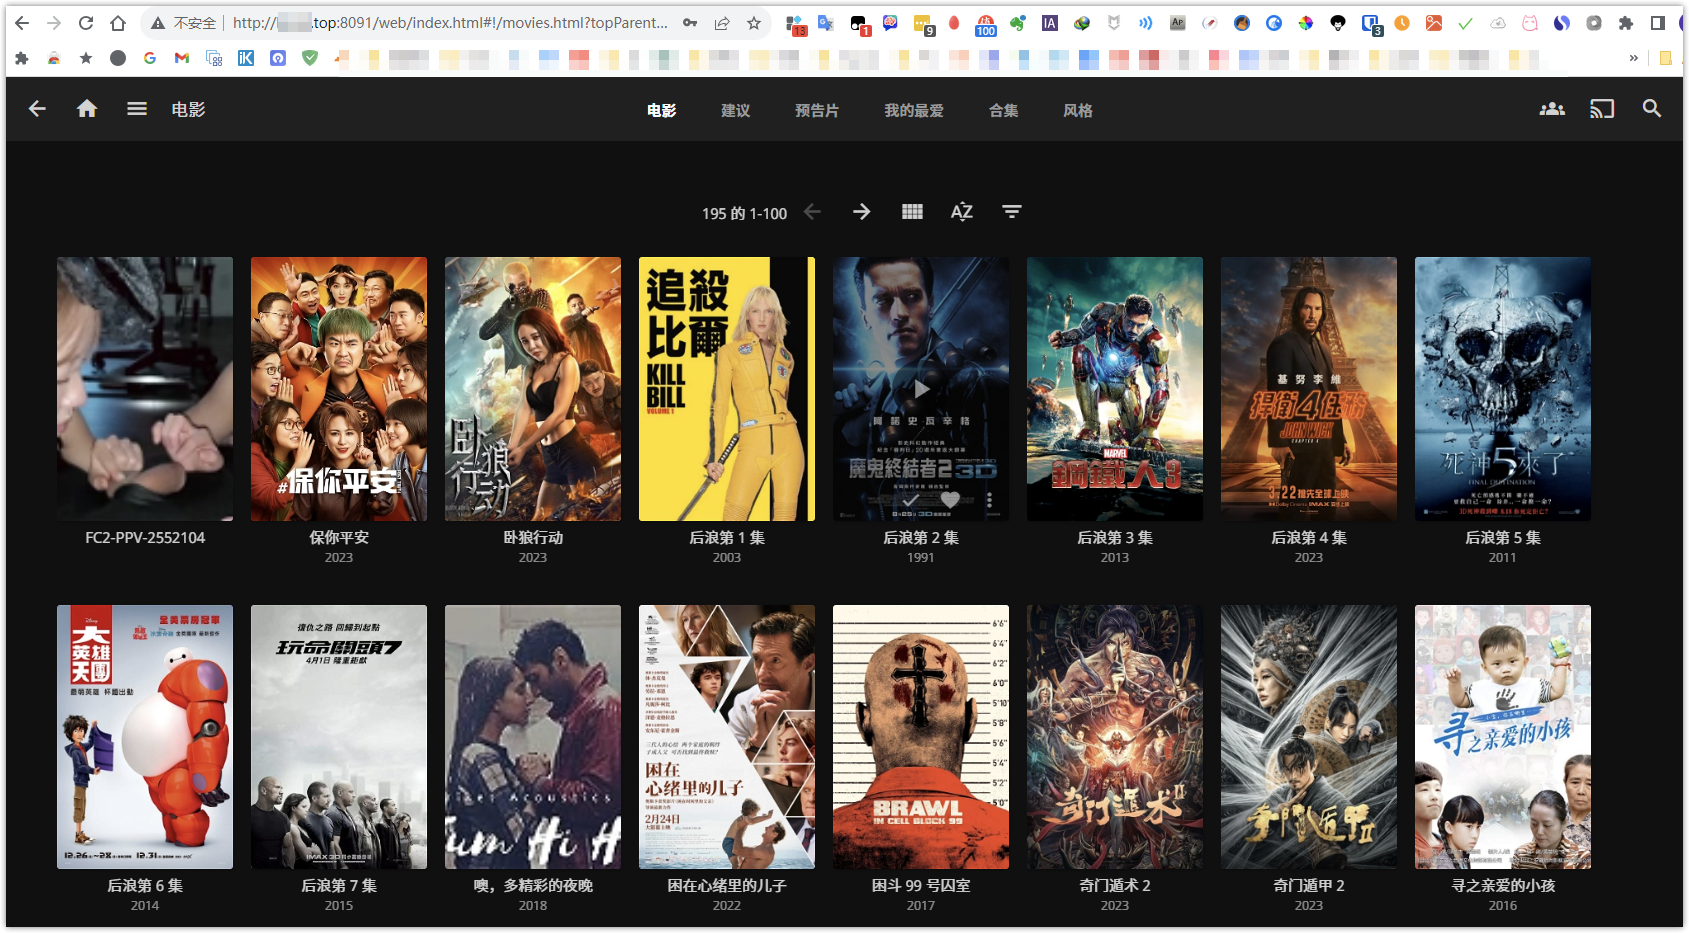Open the hamburger side menu
The image size is (1689, 933).
point(137,109)
